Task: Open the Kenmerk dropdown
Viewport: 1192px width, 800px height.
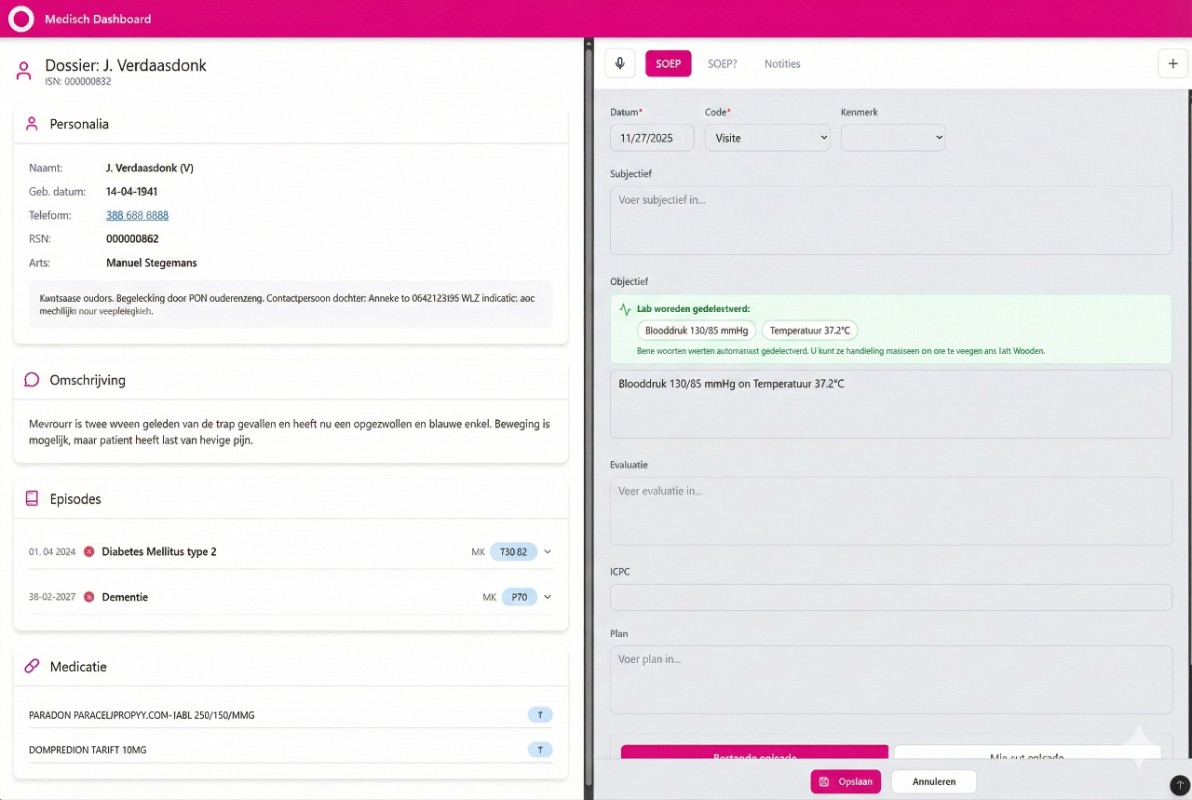Action: [892, 138]
